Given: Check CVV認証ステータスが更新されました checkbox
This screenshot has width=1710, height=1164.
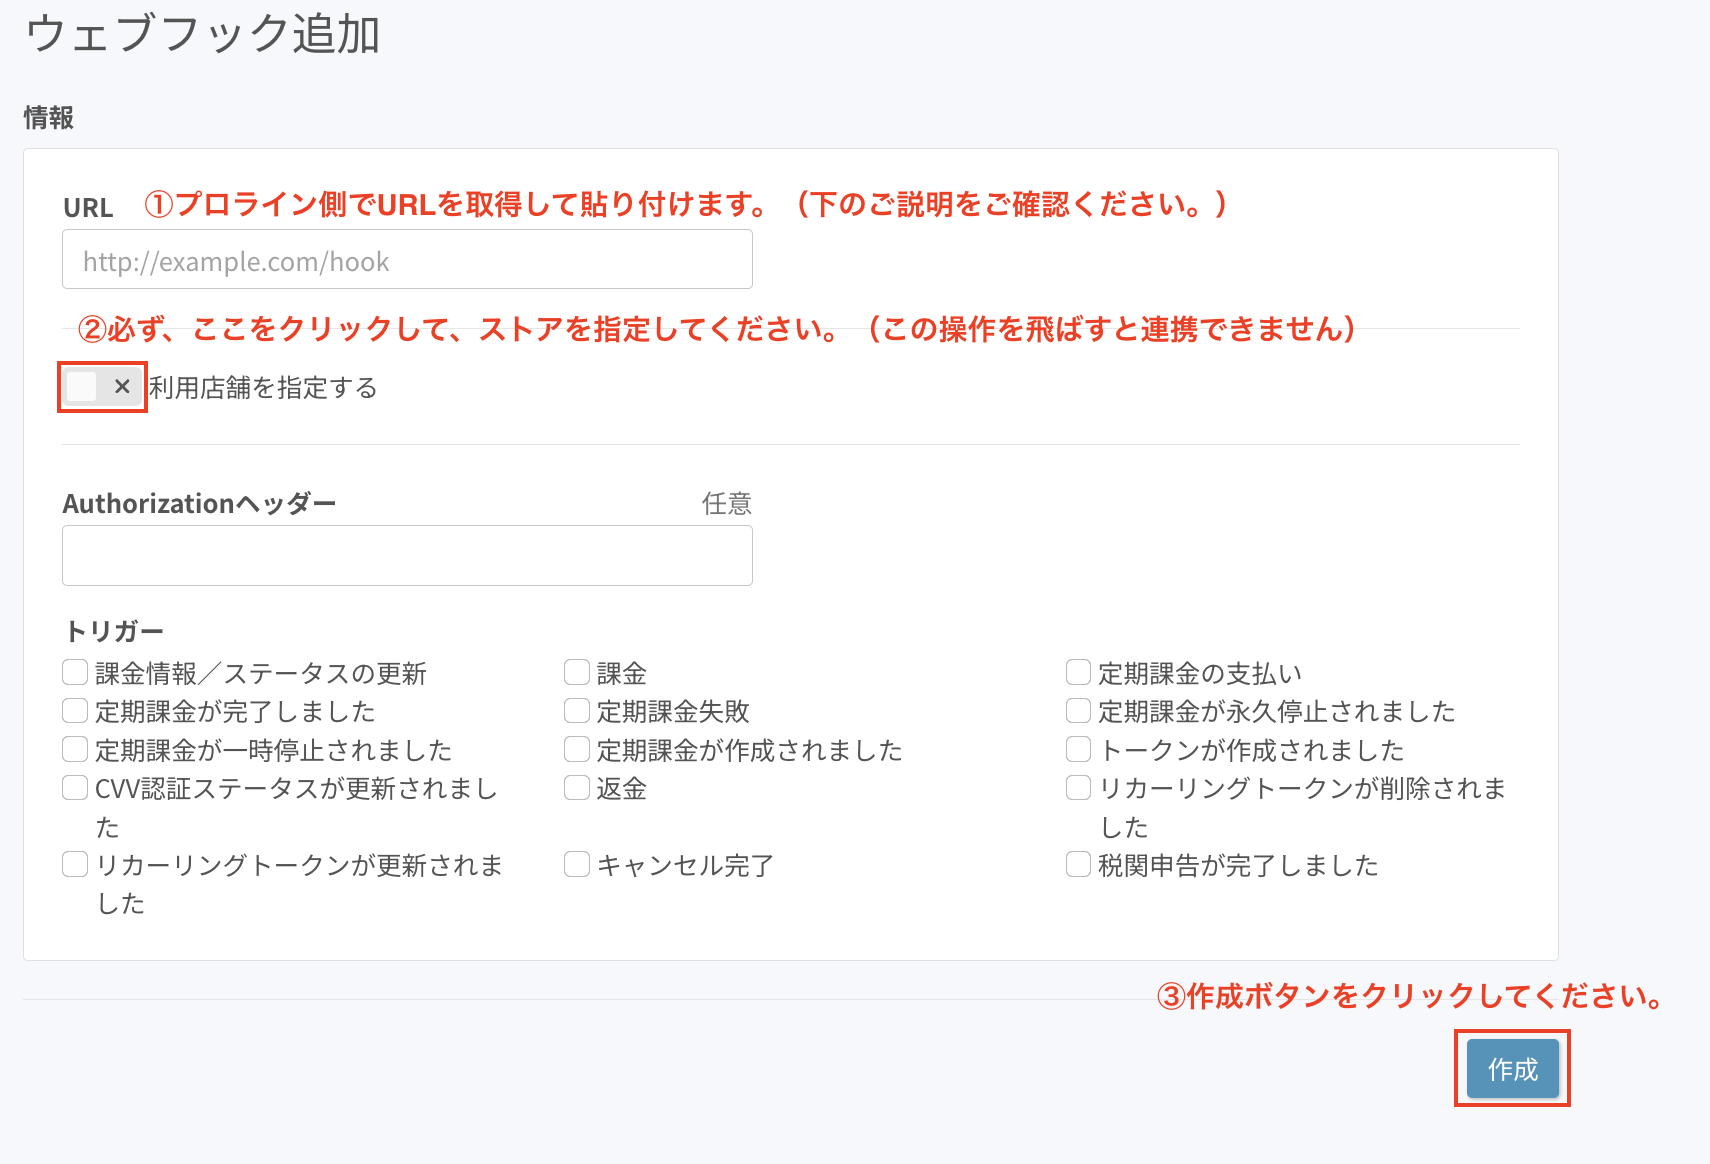Looking at the screenshot, I should click(x=75, y=788).
